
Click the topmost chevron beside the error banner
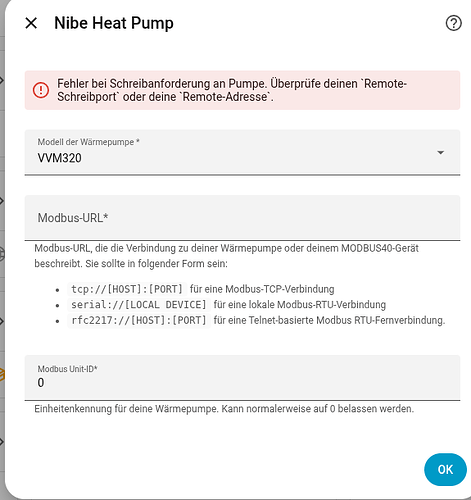coord(2,80)
